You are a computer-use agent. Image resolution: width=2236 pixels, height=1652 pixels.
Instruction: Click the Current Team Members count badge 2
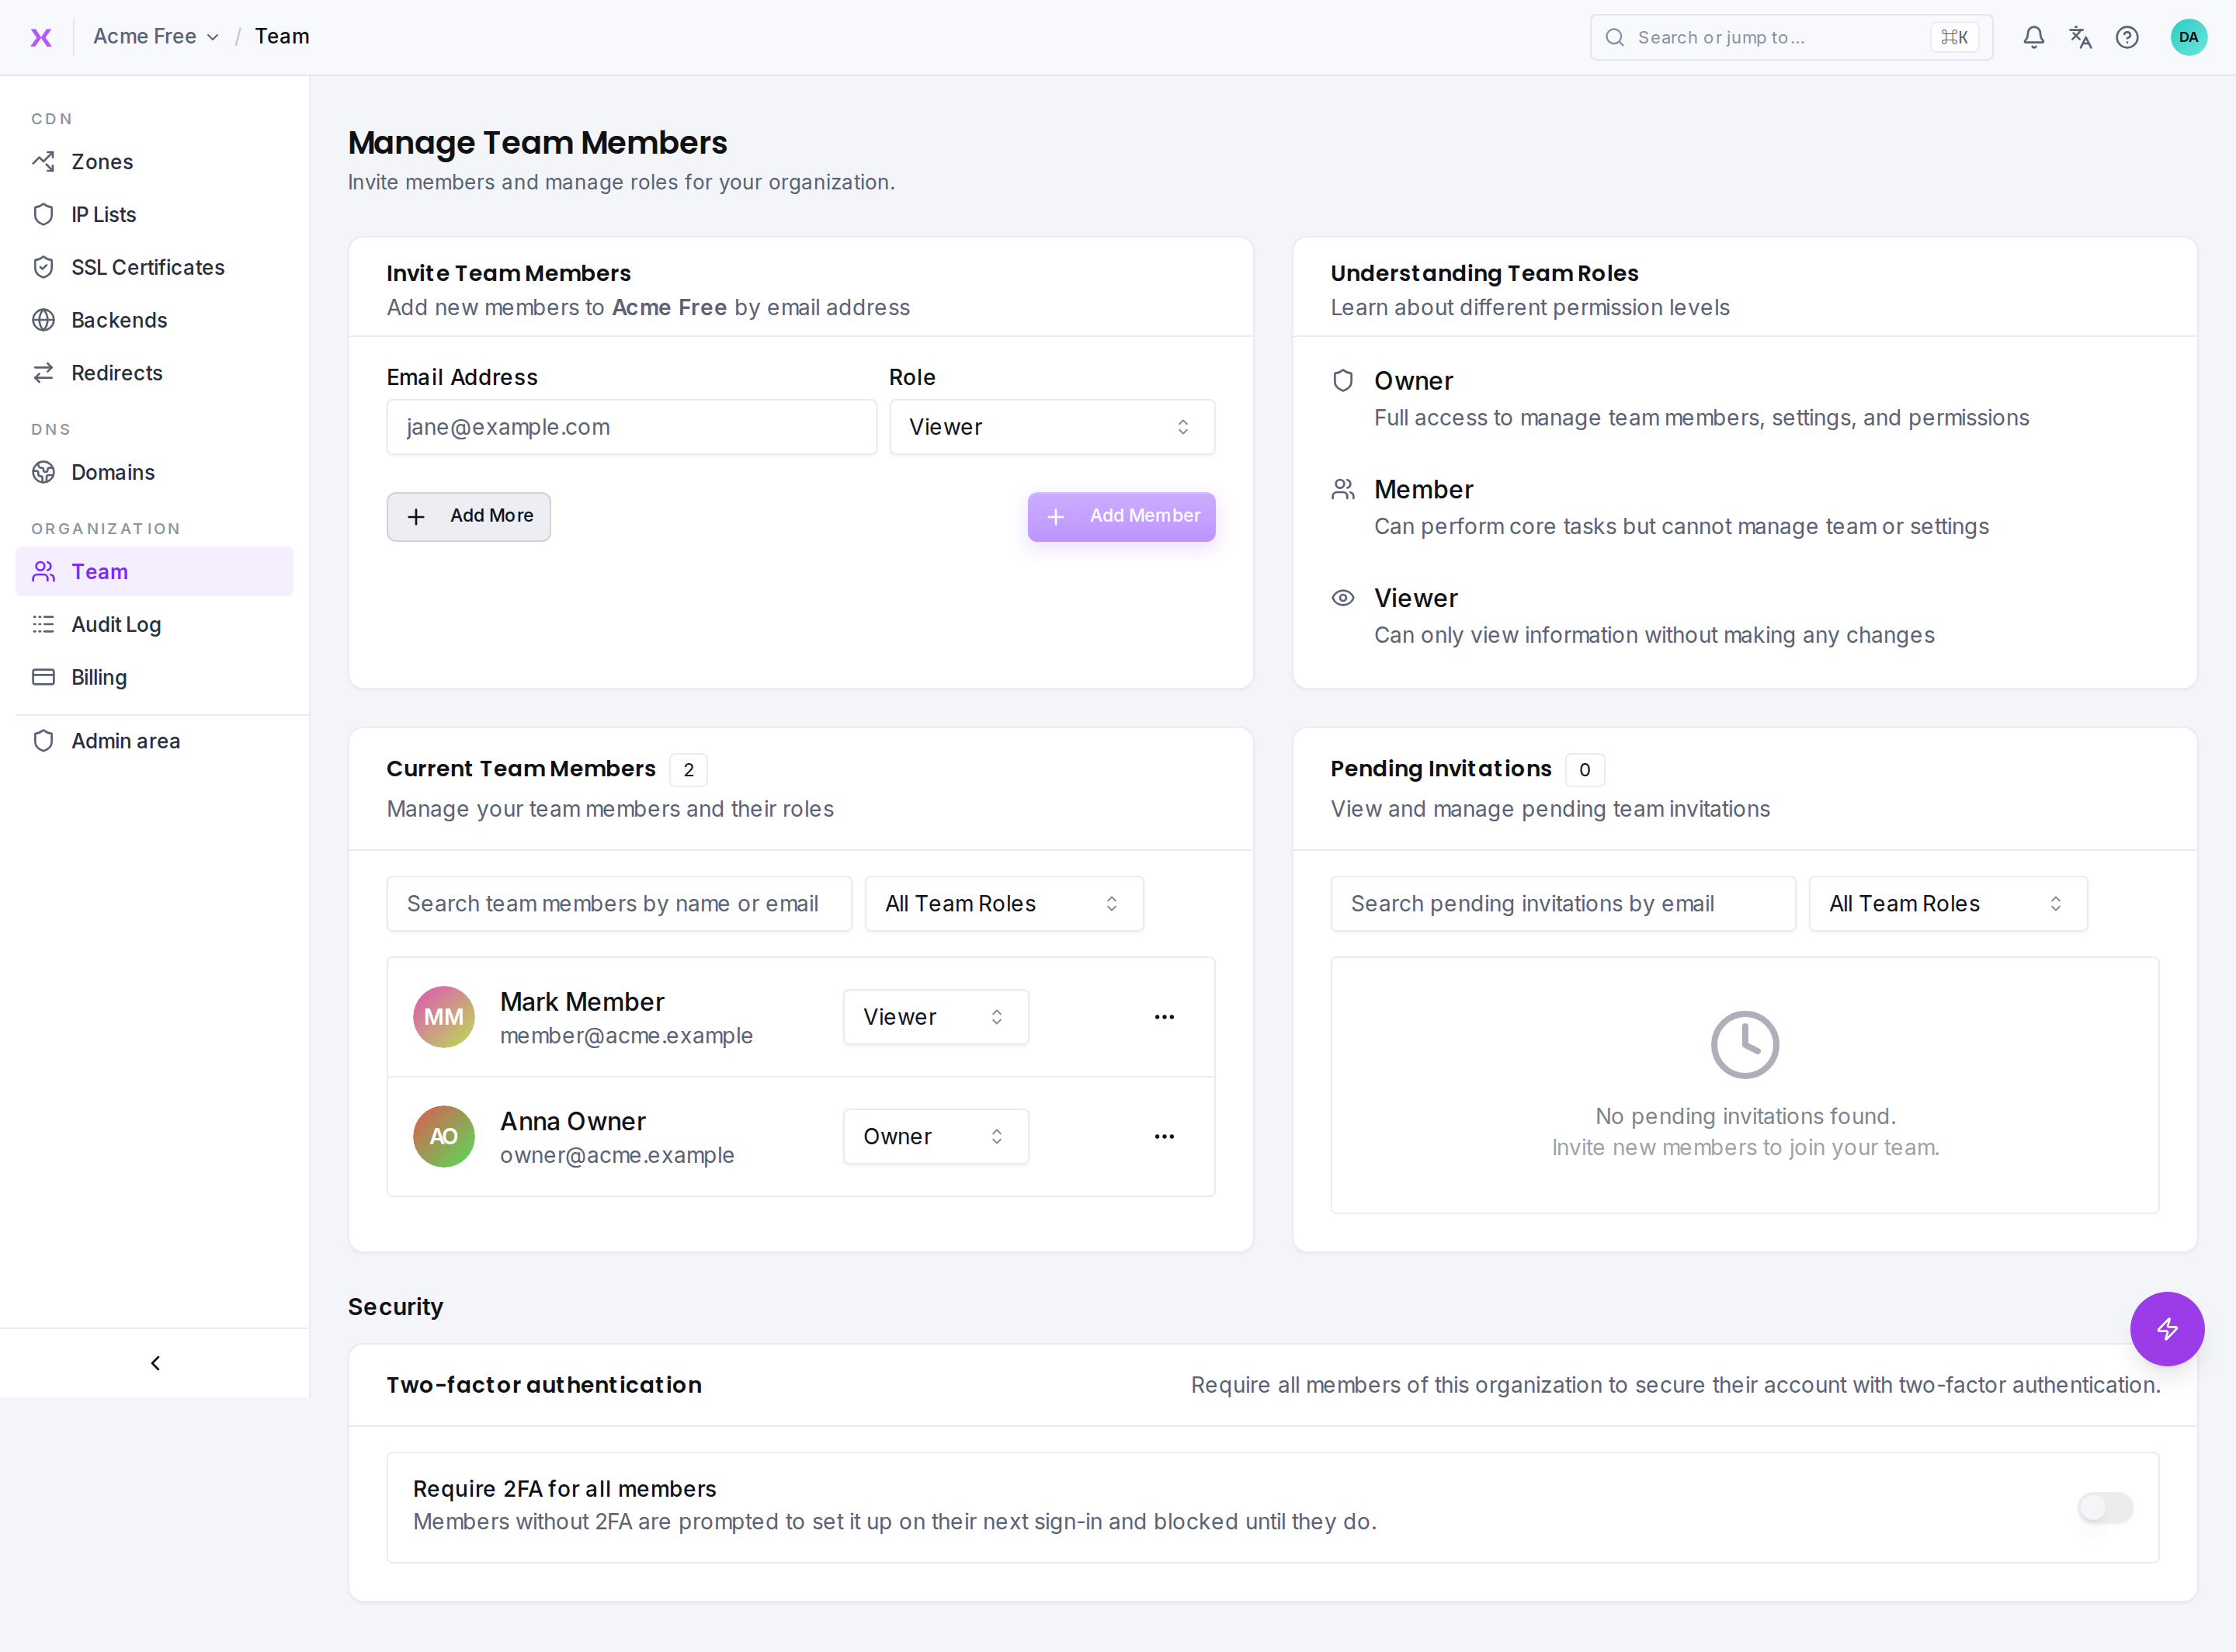[x=688, y=770]
